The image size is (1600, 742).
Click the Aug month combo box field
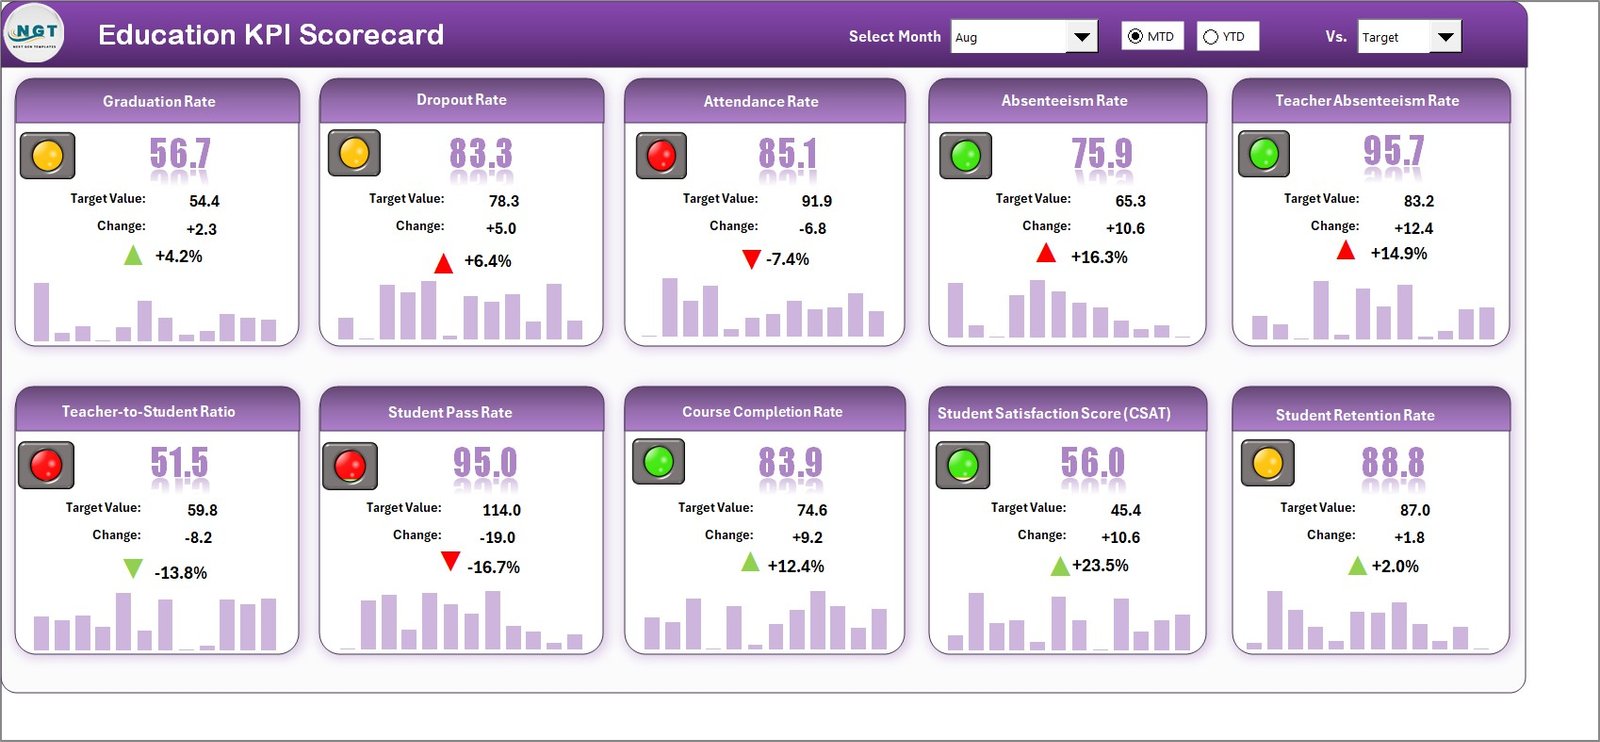coord(1008,38)
